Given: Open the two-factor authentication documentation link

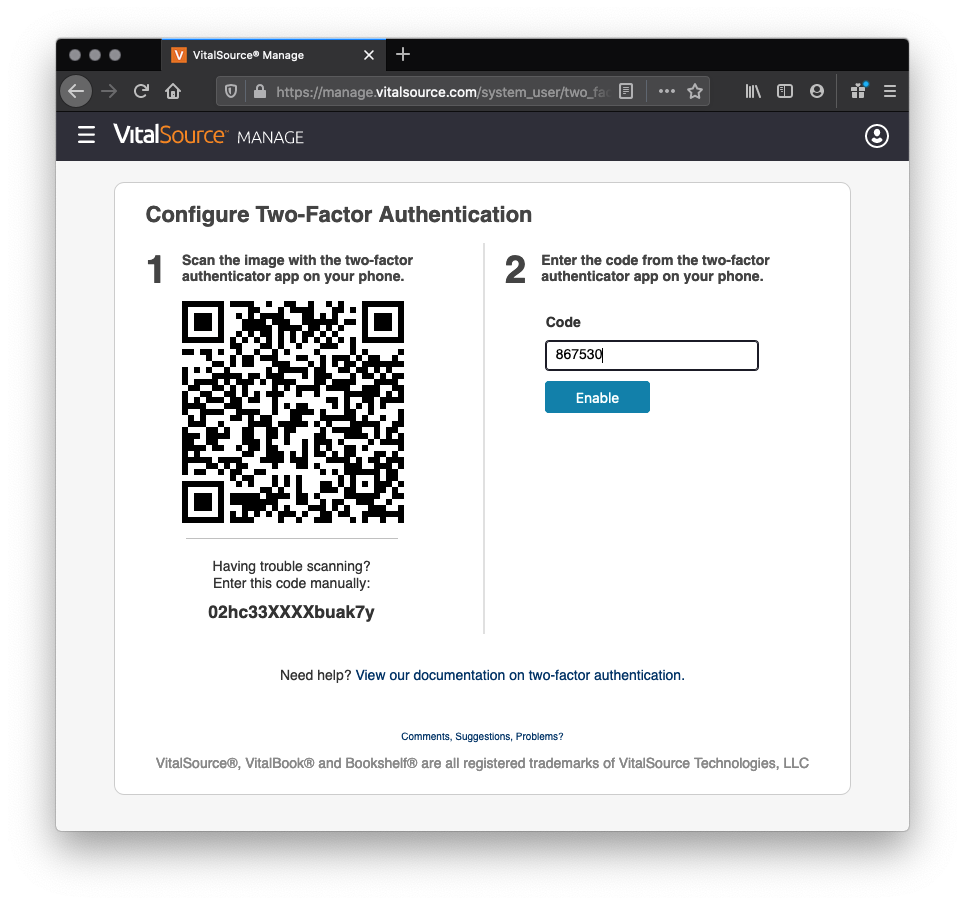Looking at the screenshot, I should (x=518, y=675).
